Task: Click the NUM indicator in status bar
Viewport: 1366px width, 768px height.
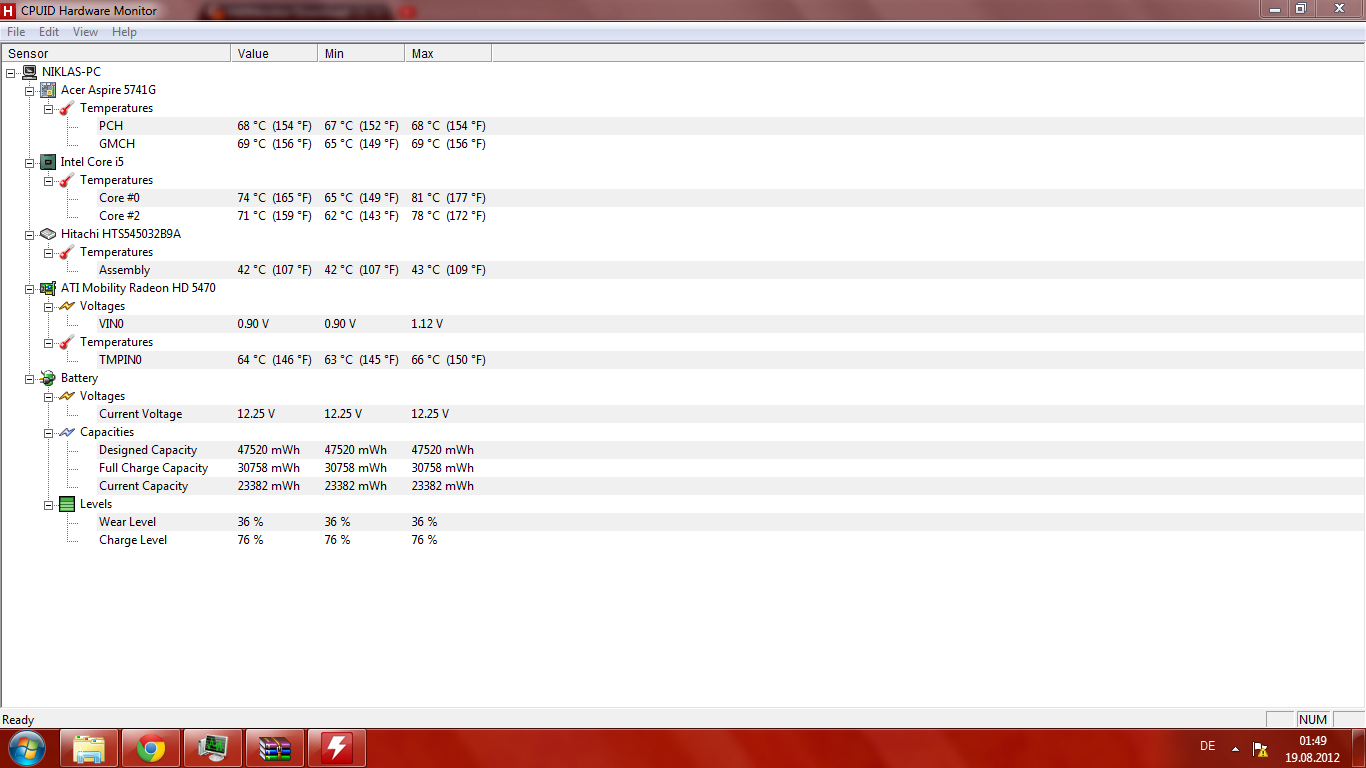Action: tap(1313, 720)
